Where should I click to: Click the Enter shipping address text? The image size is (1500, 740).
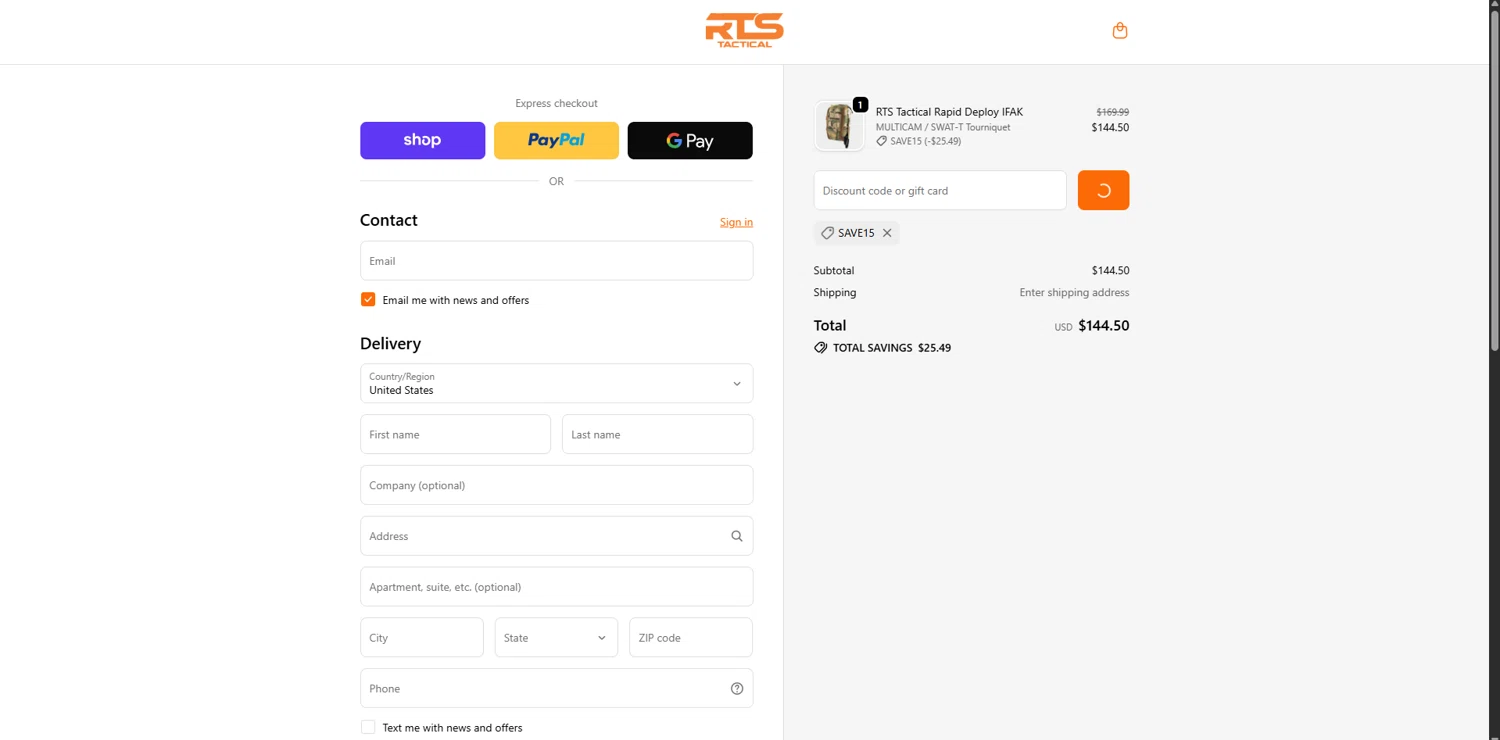pyautogui.click(x=1074, y=293)
